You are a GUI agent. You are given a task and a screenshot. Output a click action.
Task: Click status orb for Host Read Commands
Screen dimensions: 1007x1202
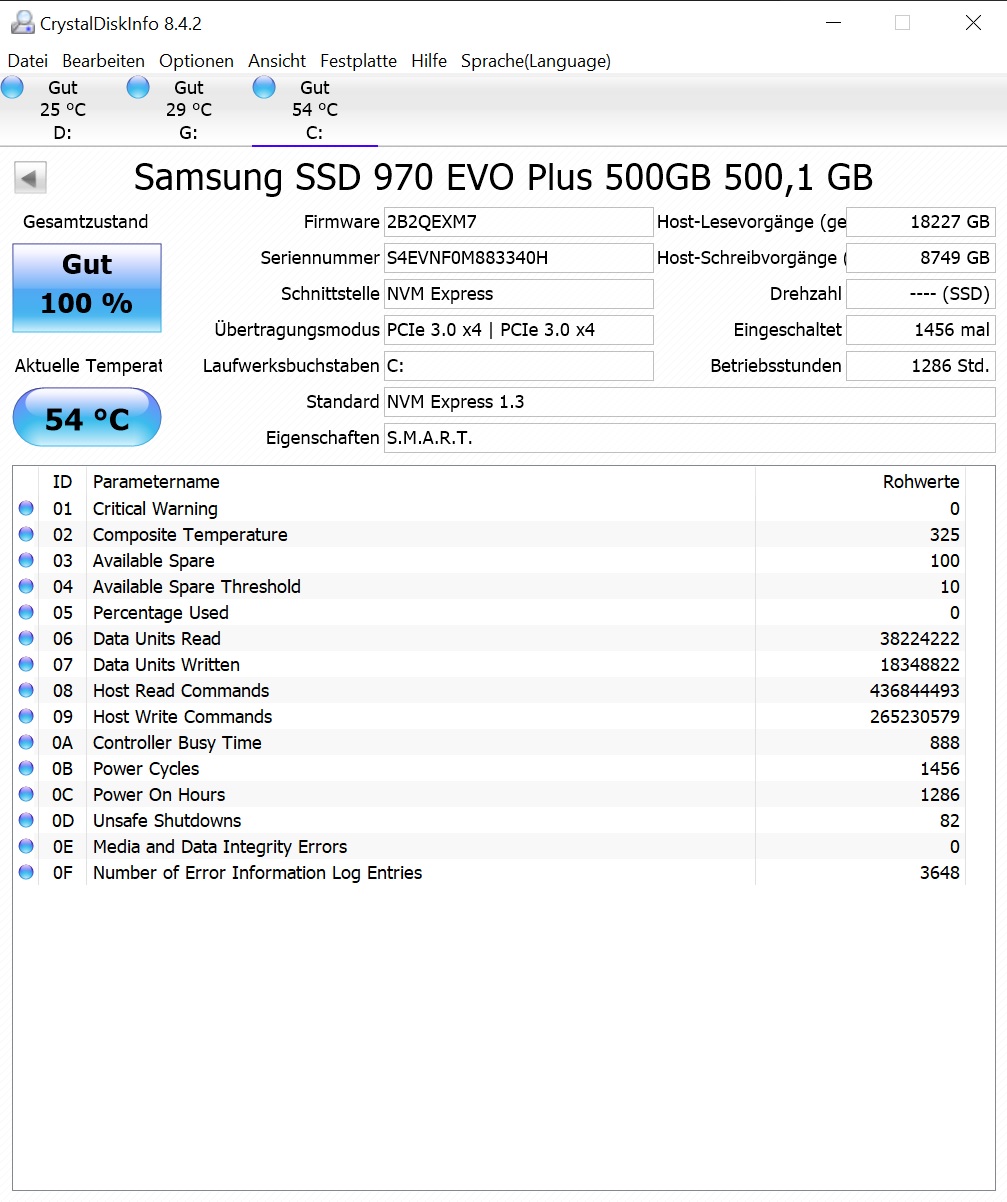pos(26,691)
